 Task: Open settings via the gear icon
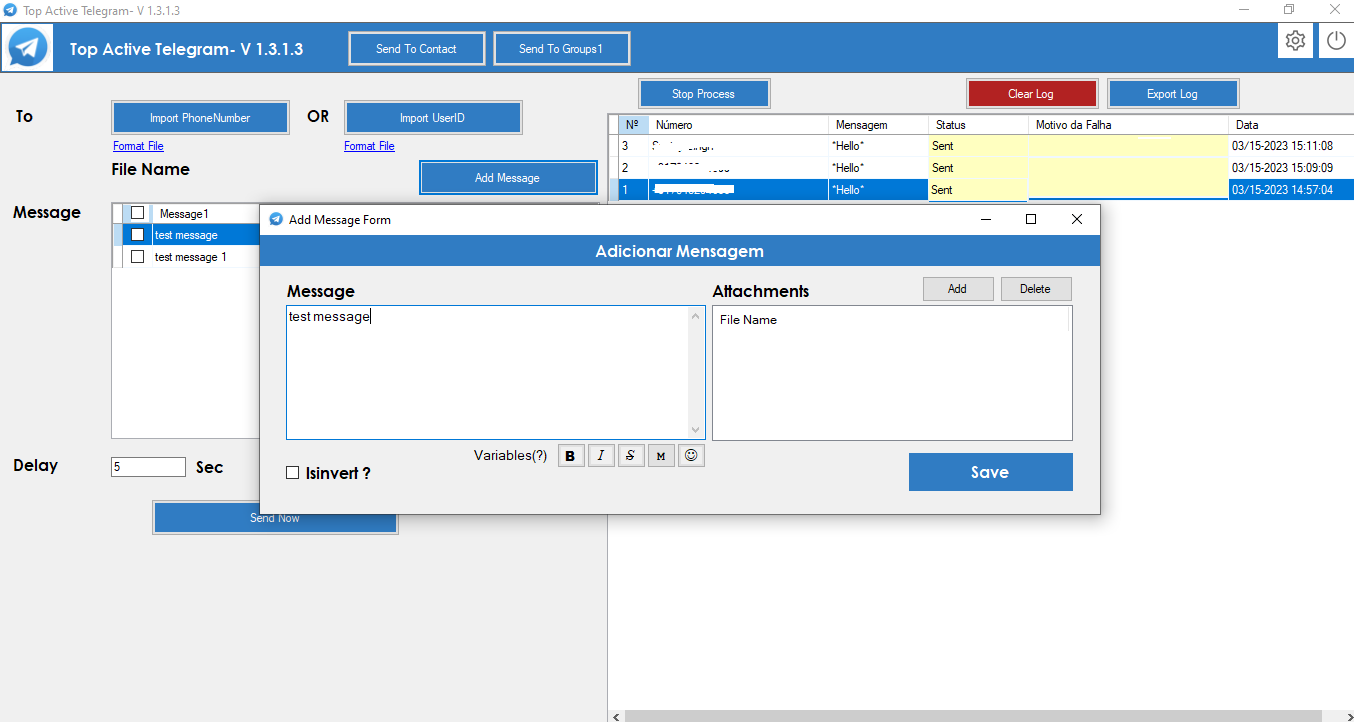[x=1295, y=41]
